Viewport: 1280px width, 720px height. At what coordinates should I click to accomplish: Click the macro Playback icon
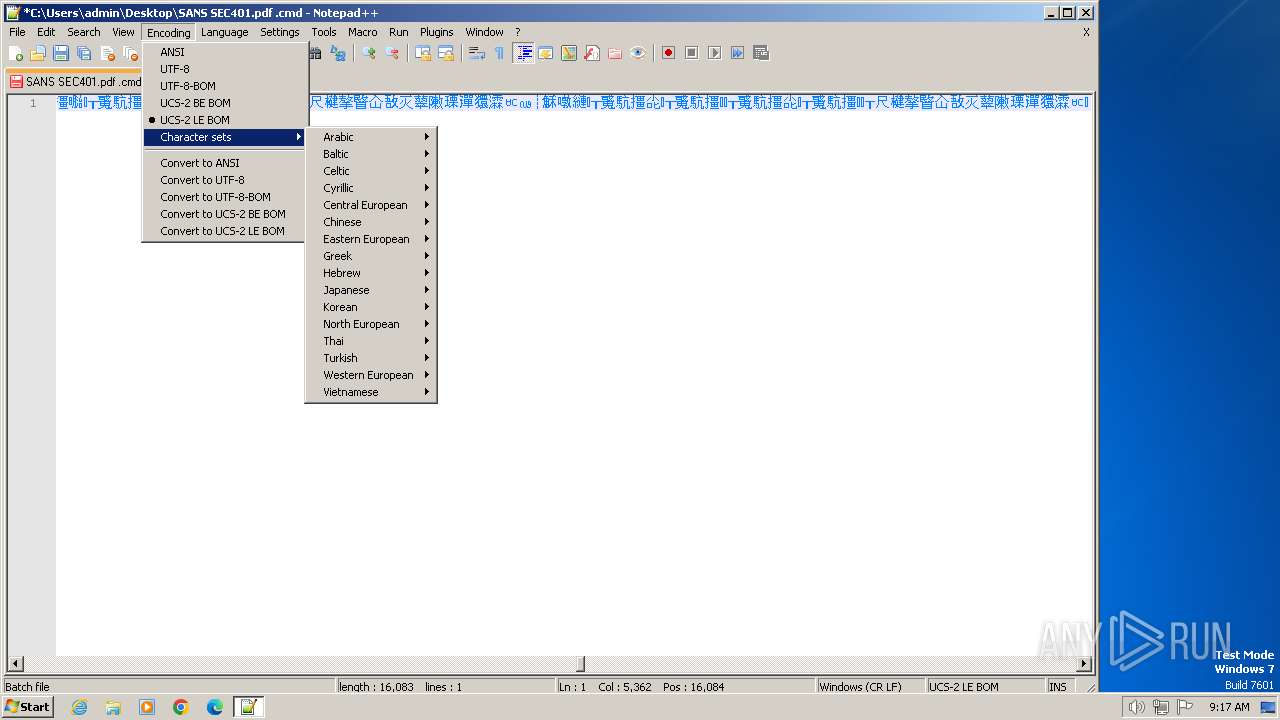click(714, 53)
